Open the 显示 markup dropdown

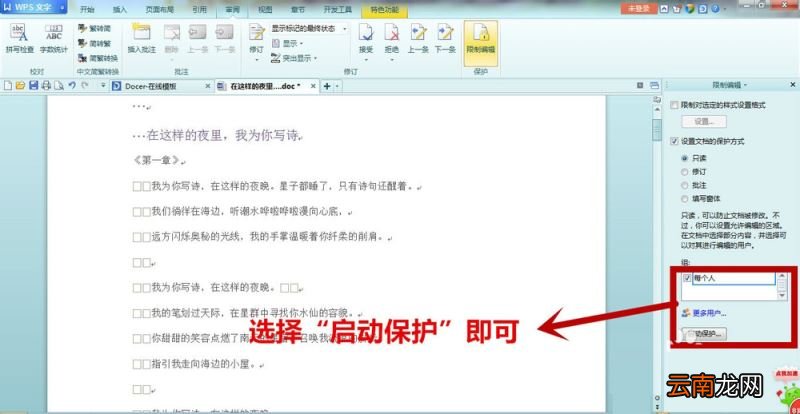point(287,43)
